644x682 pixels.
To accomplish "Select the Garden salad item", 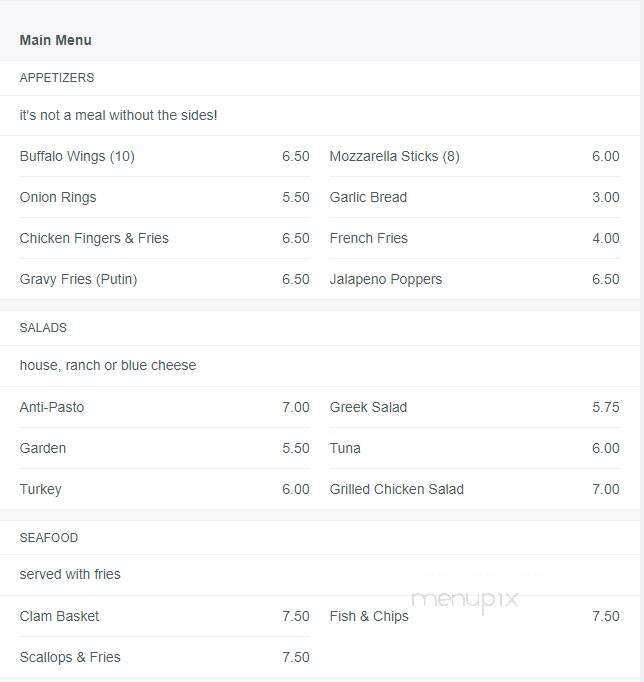I will click(43, 448).
